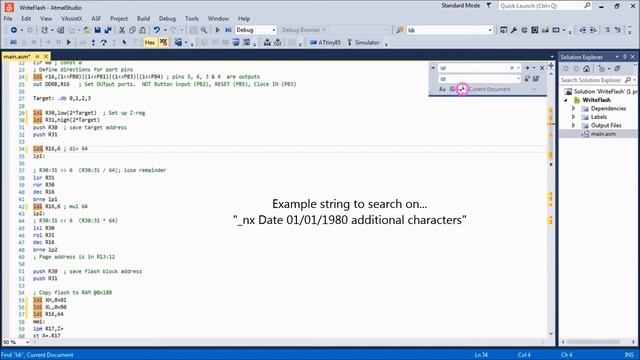Clear the find search text
Viewport: 640px width, 360px height.
(x=512, y=68)
